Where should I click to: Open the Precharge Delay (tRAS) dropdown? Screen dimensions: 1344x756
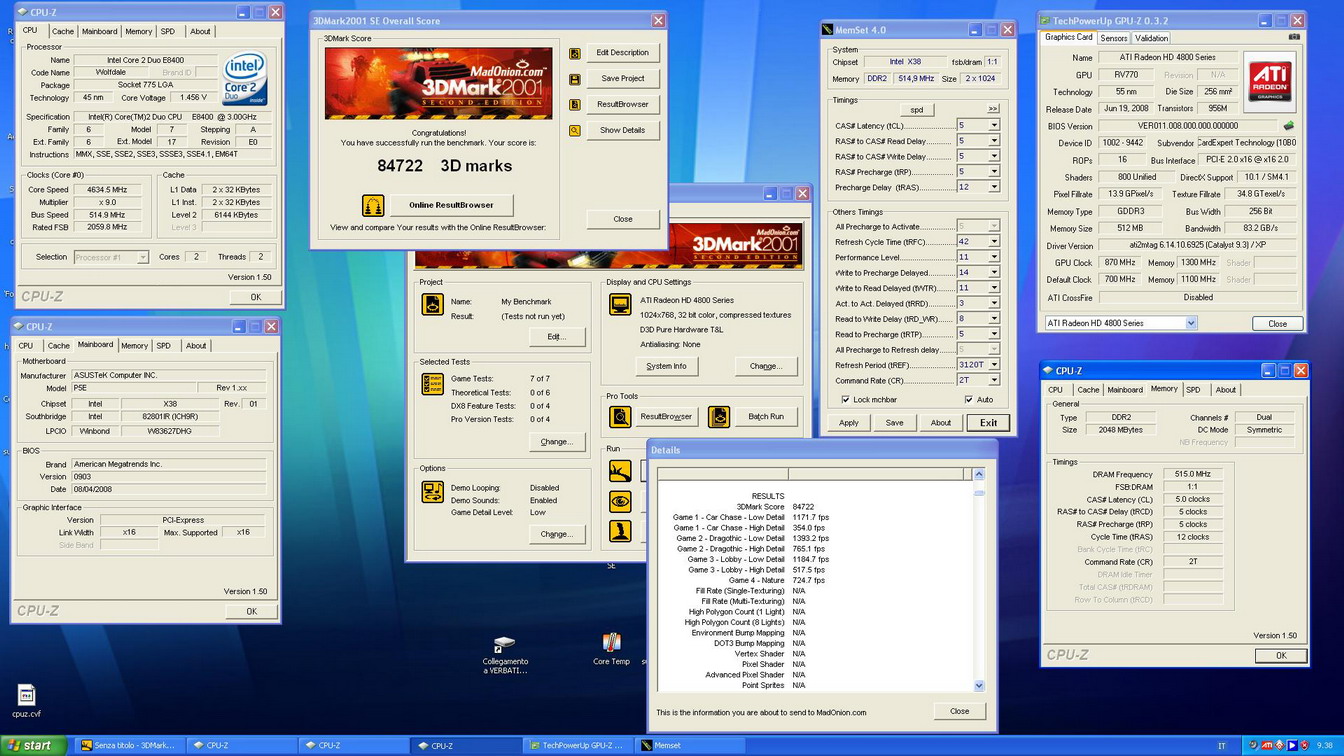click(x=993, y=187)
